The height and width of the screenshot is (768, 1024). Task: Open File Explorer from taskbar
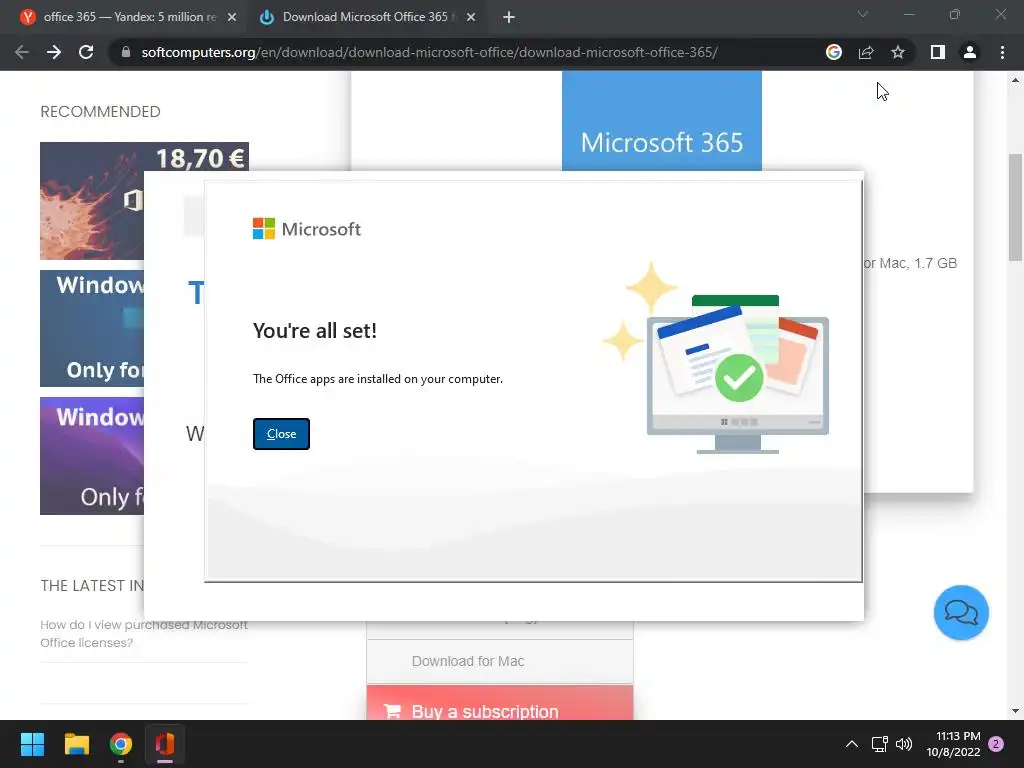point(76,744)
